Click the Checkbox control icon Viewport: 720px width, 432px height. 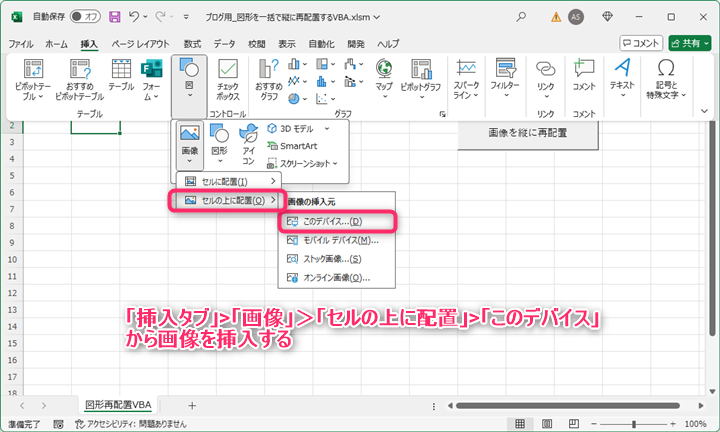pyautogui.click(x=227, y=78)
